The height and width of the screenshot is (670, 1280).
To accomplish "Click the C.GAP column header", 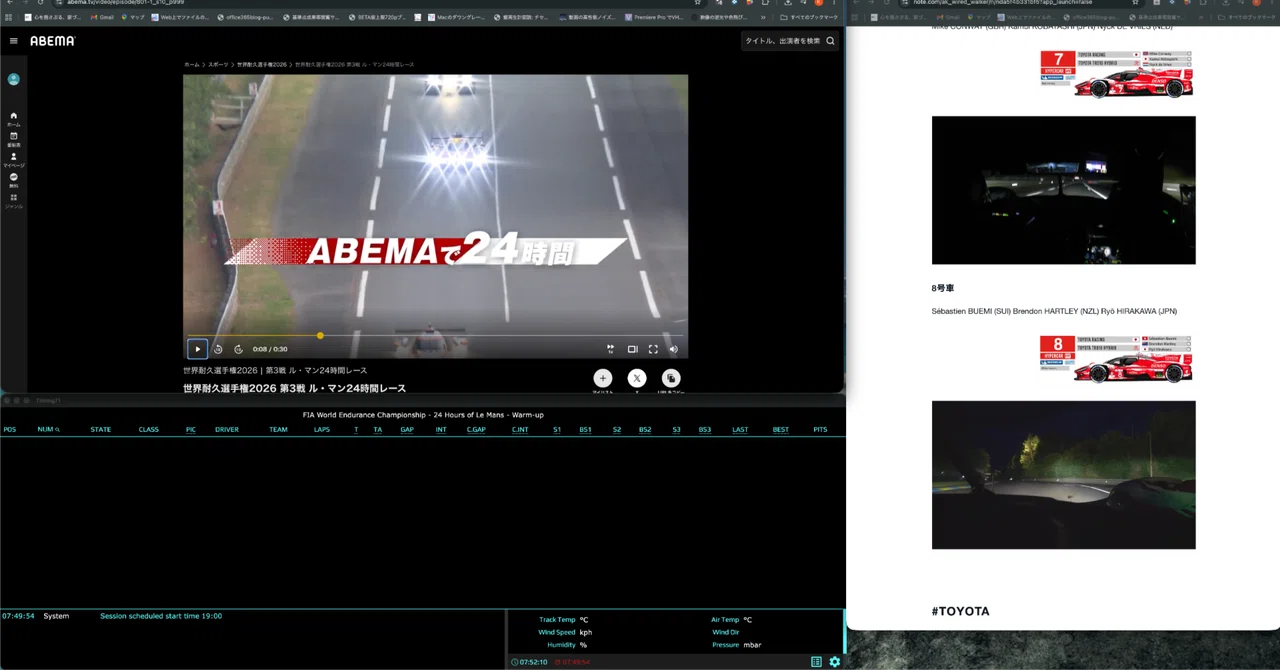I will pyautogui.click(x=476, y=429).
